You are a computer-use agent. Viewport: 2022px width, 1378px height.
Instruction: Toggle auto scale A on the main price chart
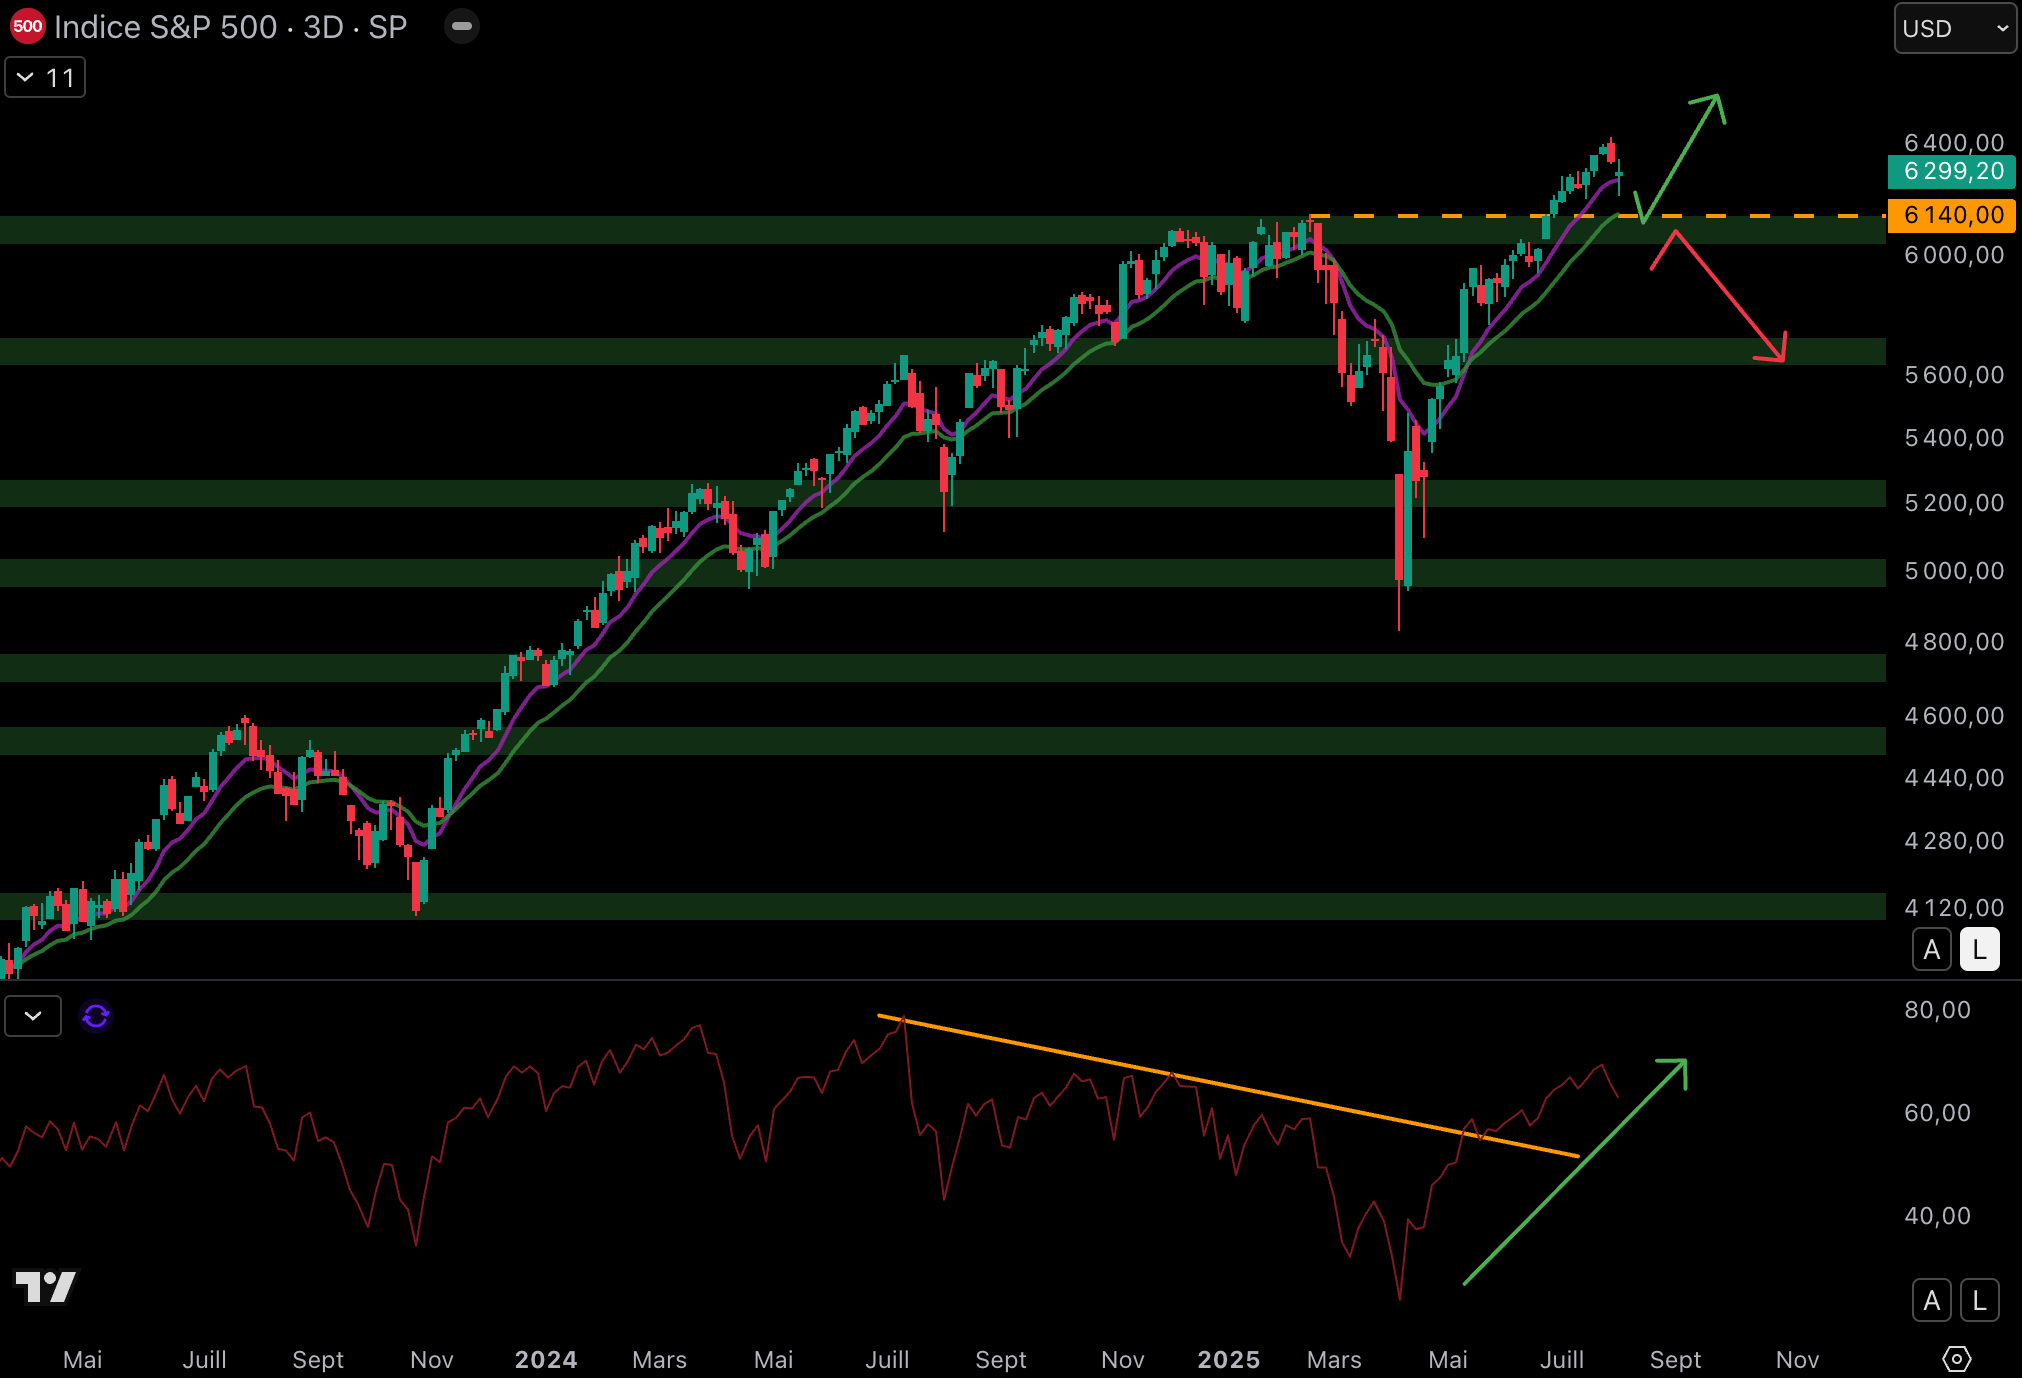pyautogui.click(x=1931, y=950)
